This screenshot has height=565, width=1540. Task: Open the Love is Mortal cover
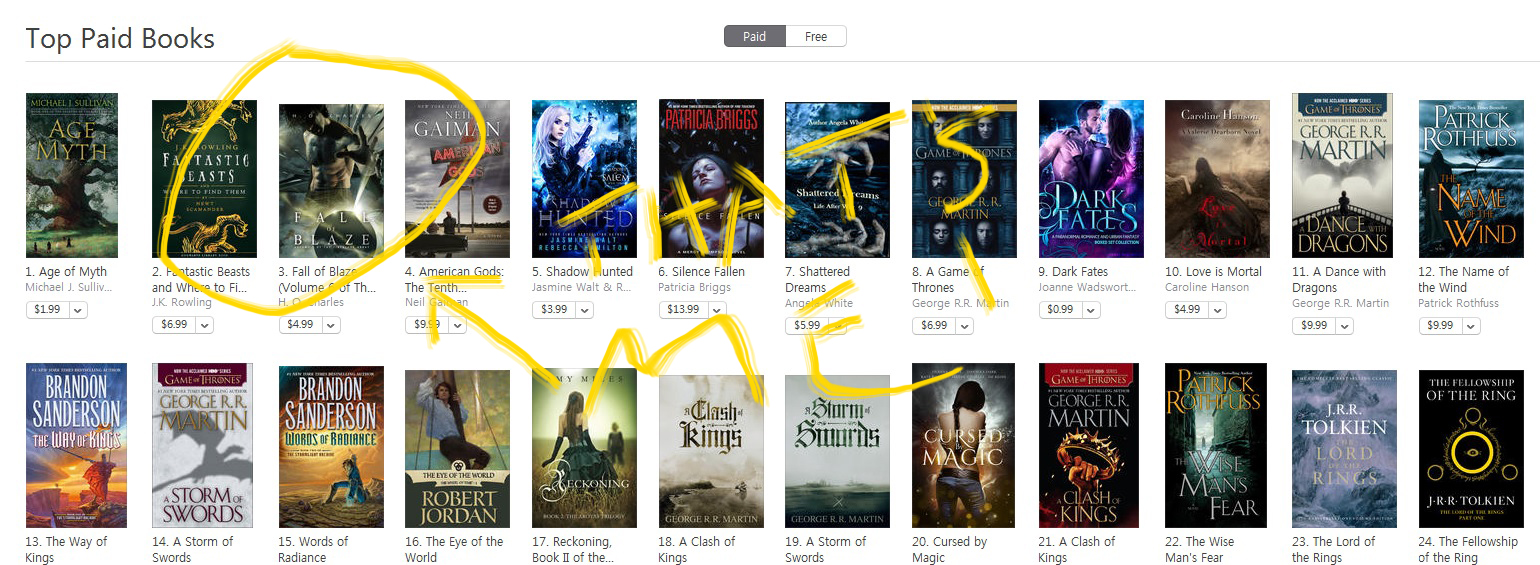(1217, 179)
